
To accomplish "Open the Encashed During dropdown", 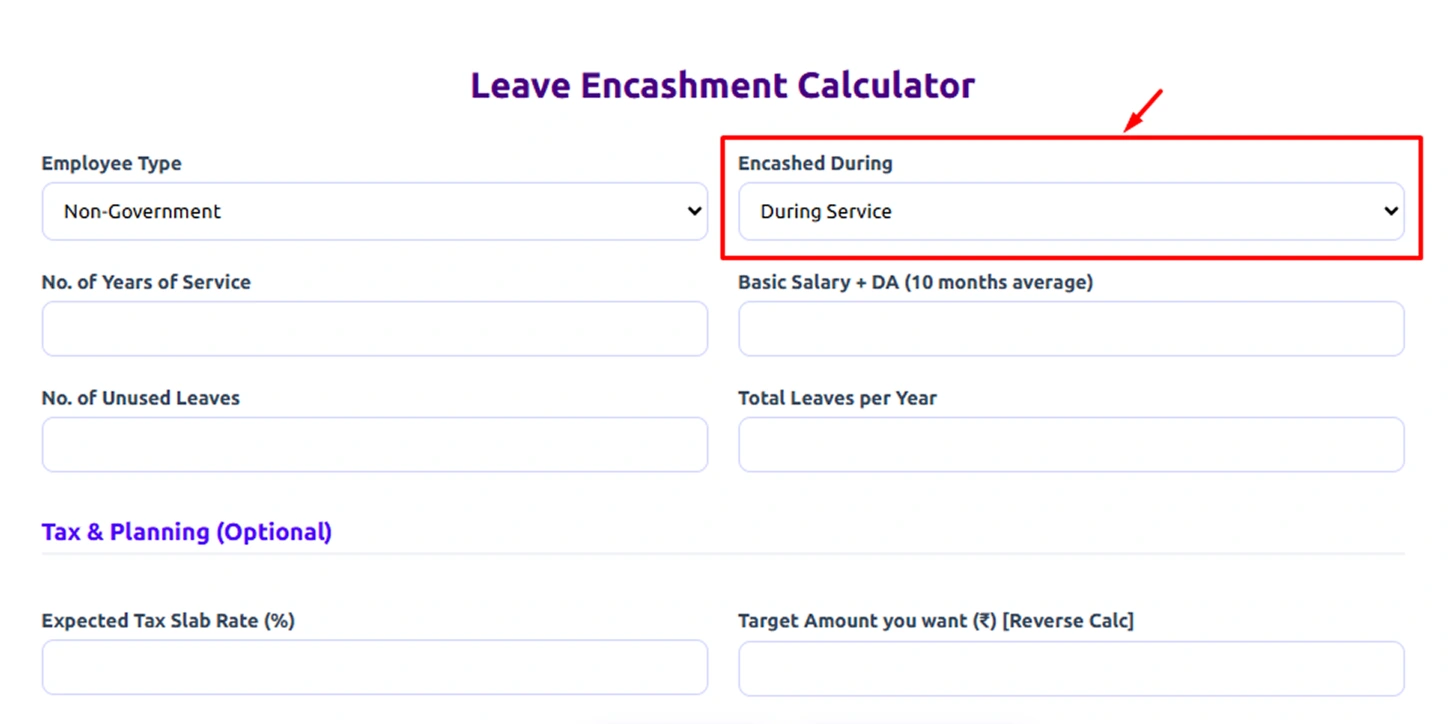I will coord(1070,211).
